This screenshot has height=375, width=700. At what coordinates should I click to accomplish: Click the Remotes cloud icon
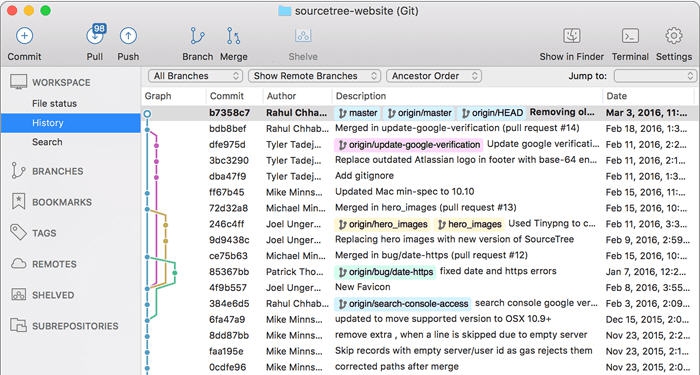18,263
